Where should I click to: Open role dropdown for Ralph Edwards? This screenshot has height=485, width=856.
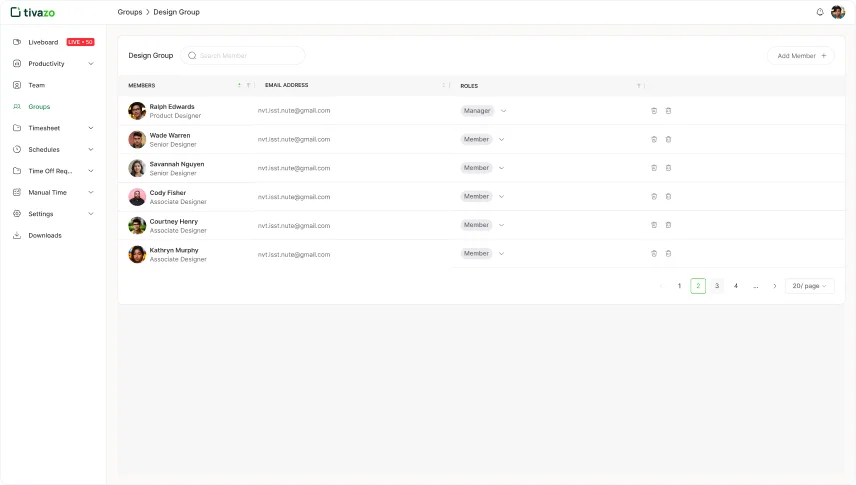coord(503,111)
